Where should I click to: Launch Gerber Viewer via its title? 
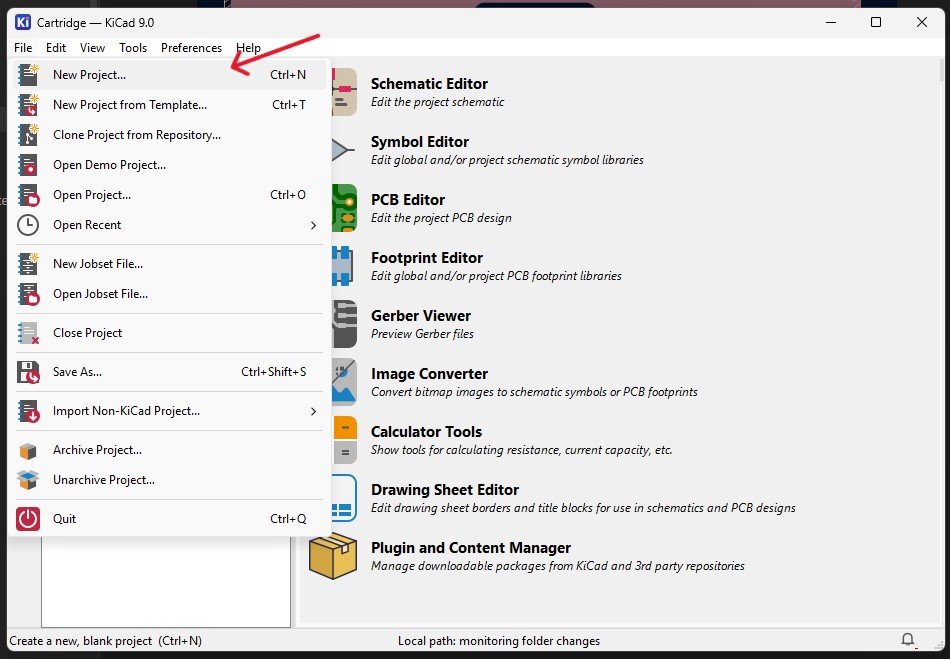[420, 316]
